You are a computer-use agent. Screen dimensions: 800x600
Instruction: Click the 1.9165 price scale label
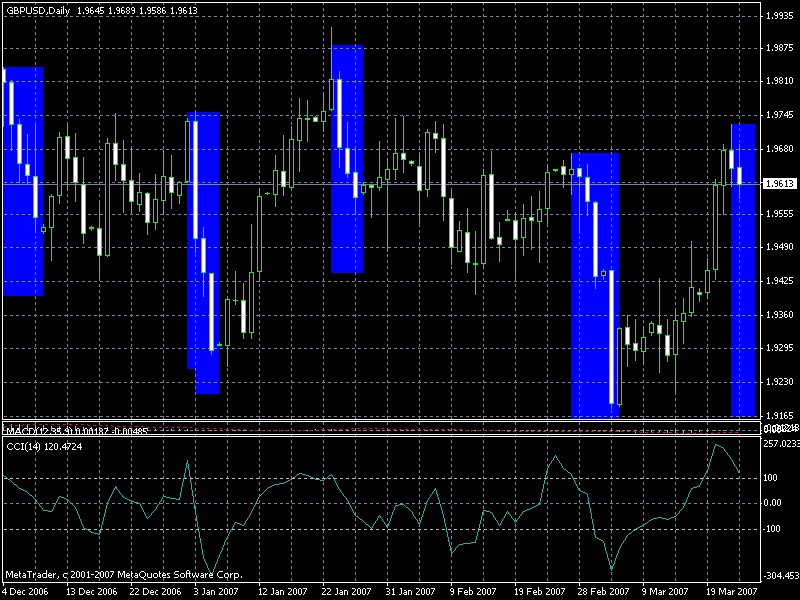[780, 416]
